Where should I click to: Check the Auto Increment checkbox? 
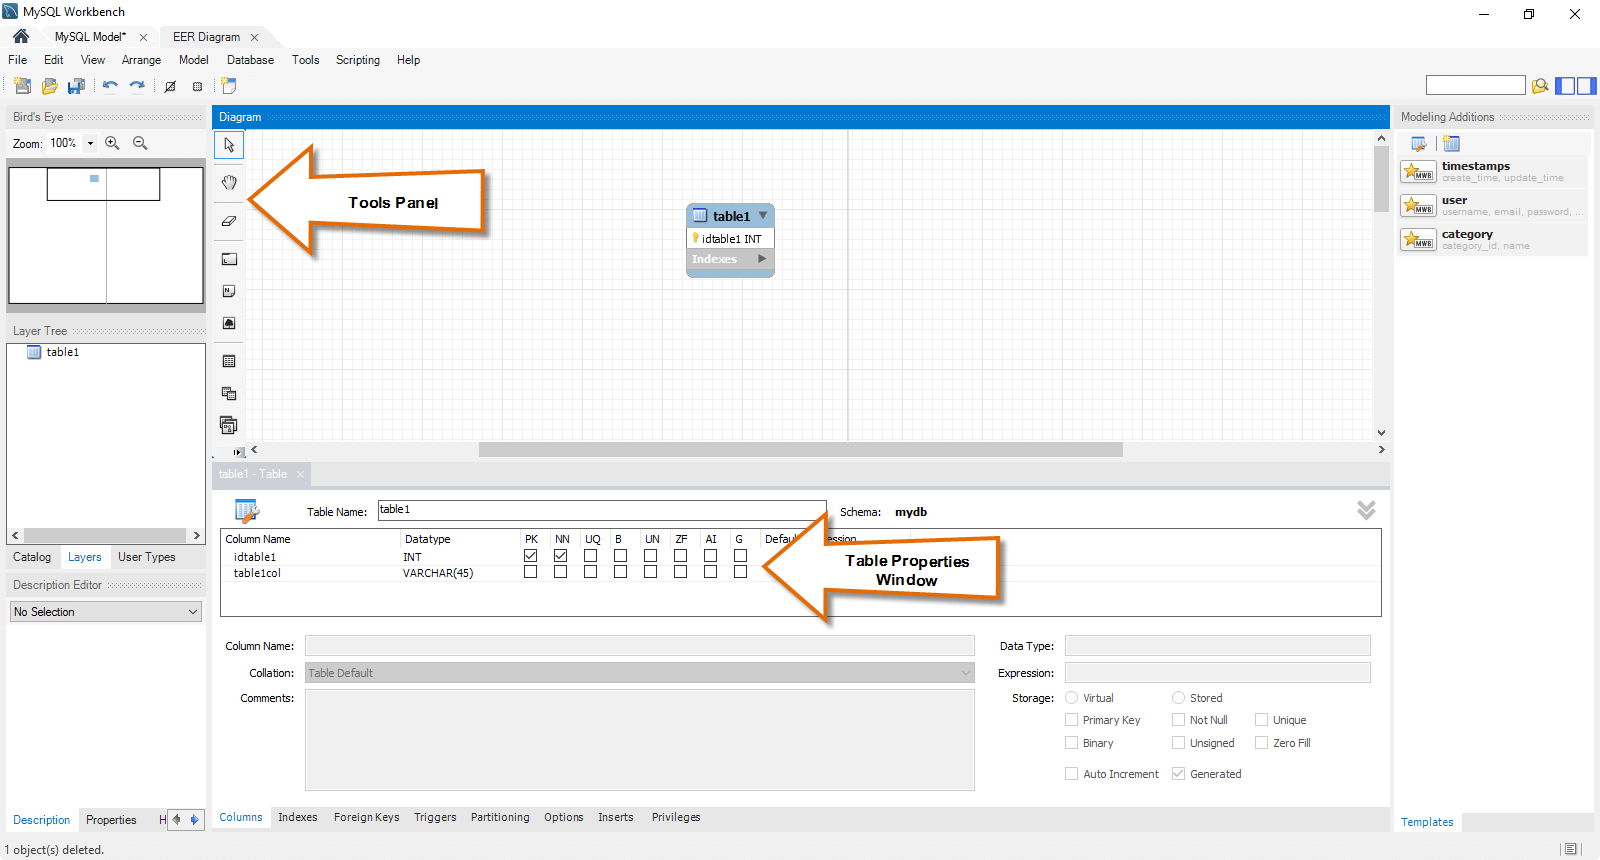click(x=1072, y=774)
